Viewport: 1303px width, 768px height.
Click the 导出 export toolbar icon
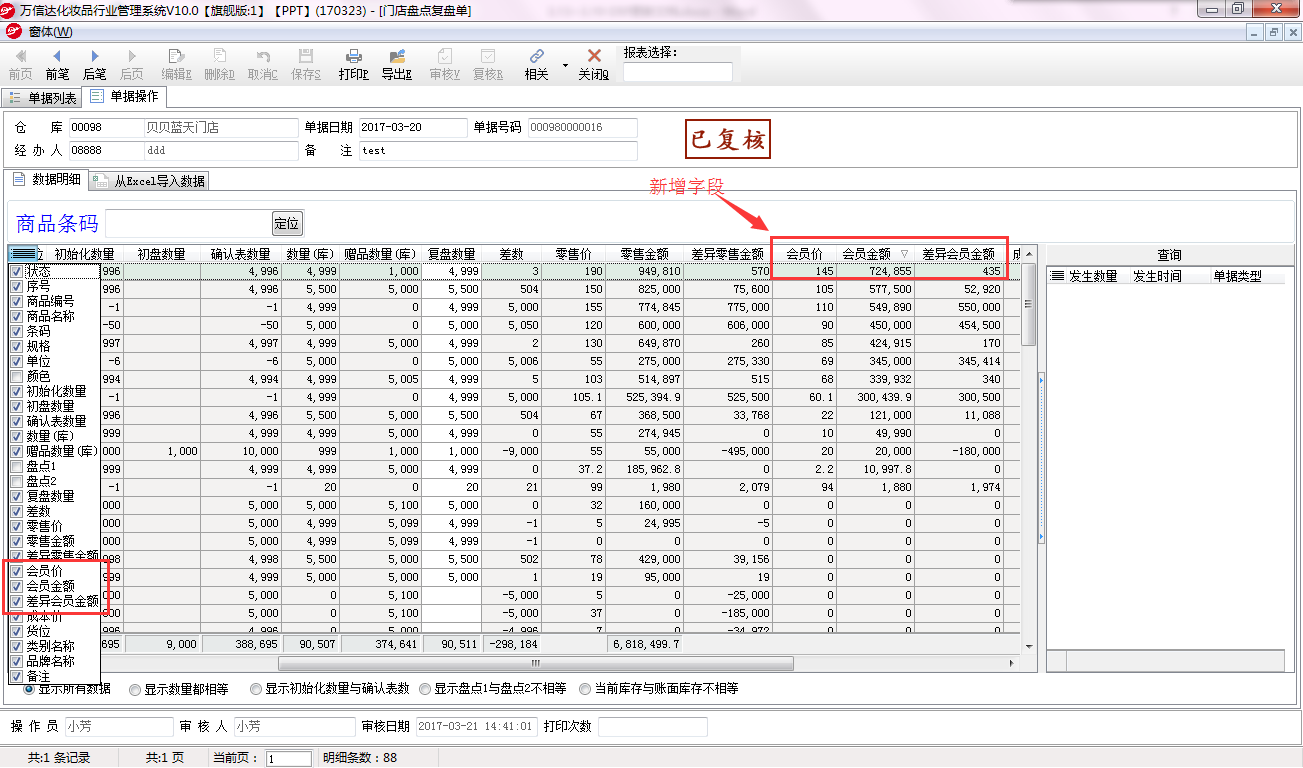coord(397,56)
